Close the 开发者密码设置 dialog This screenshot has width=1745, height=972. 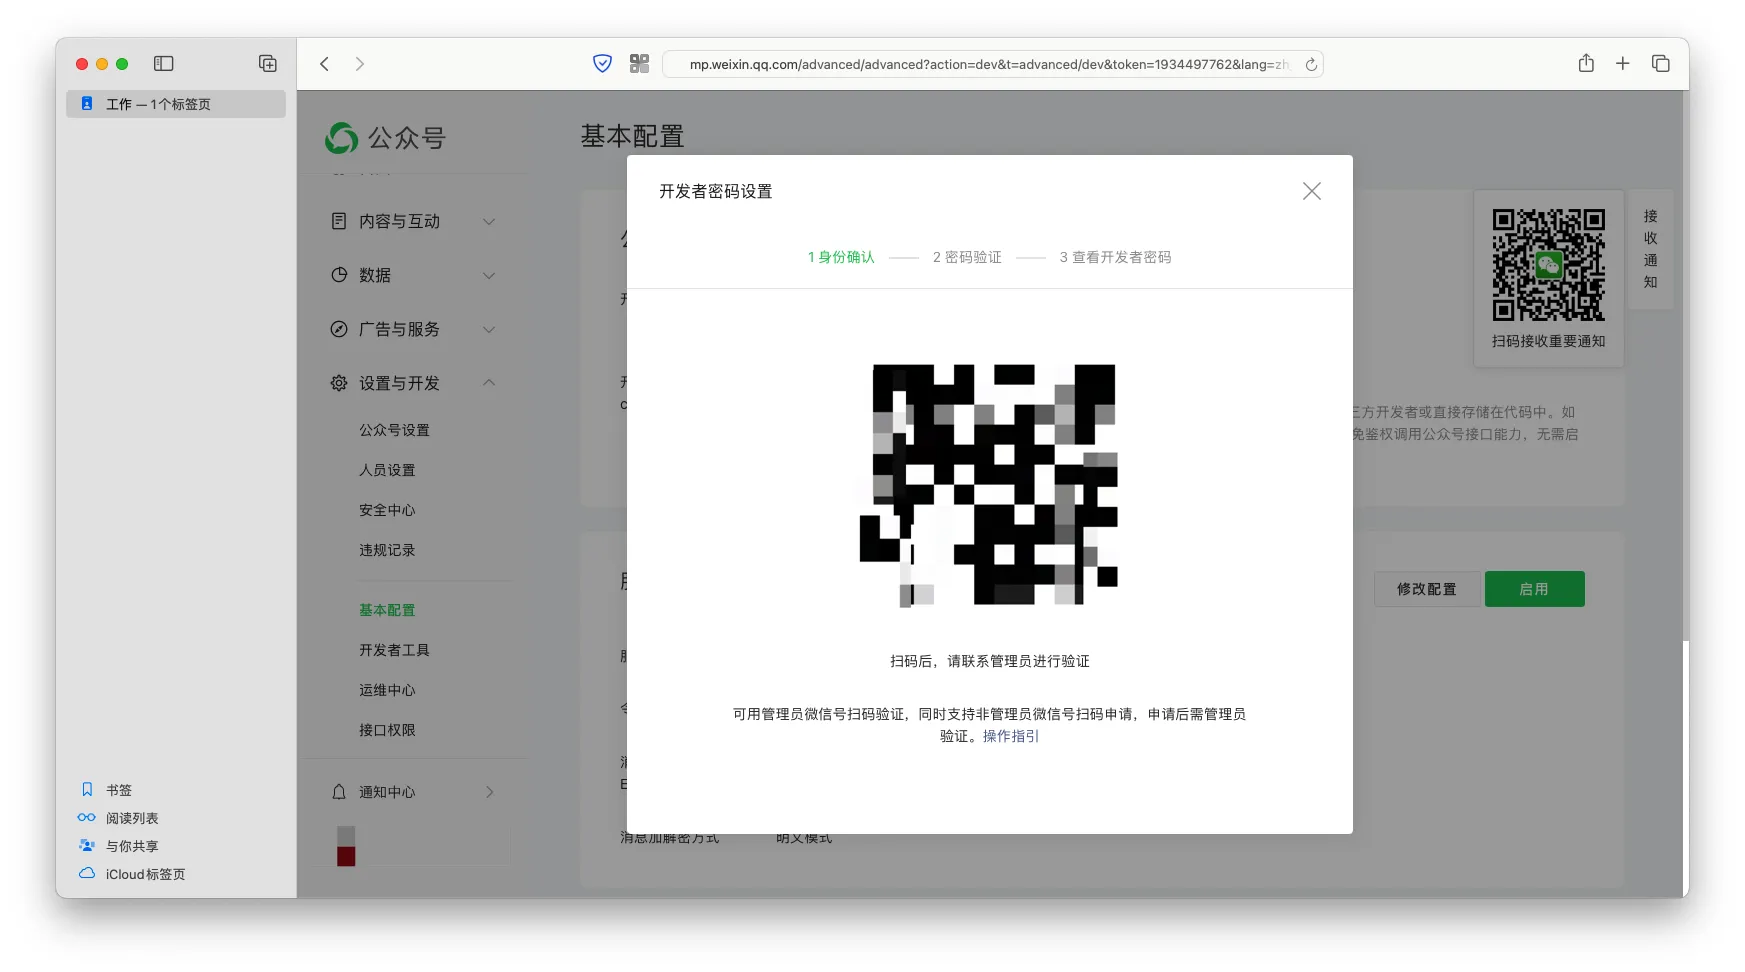[x=1311, y=191]
